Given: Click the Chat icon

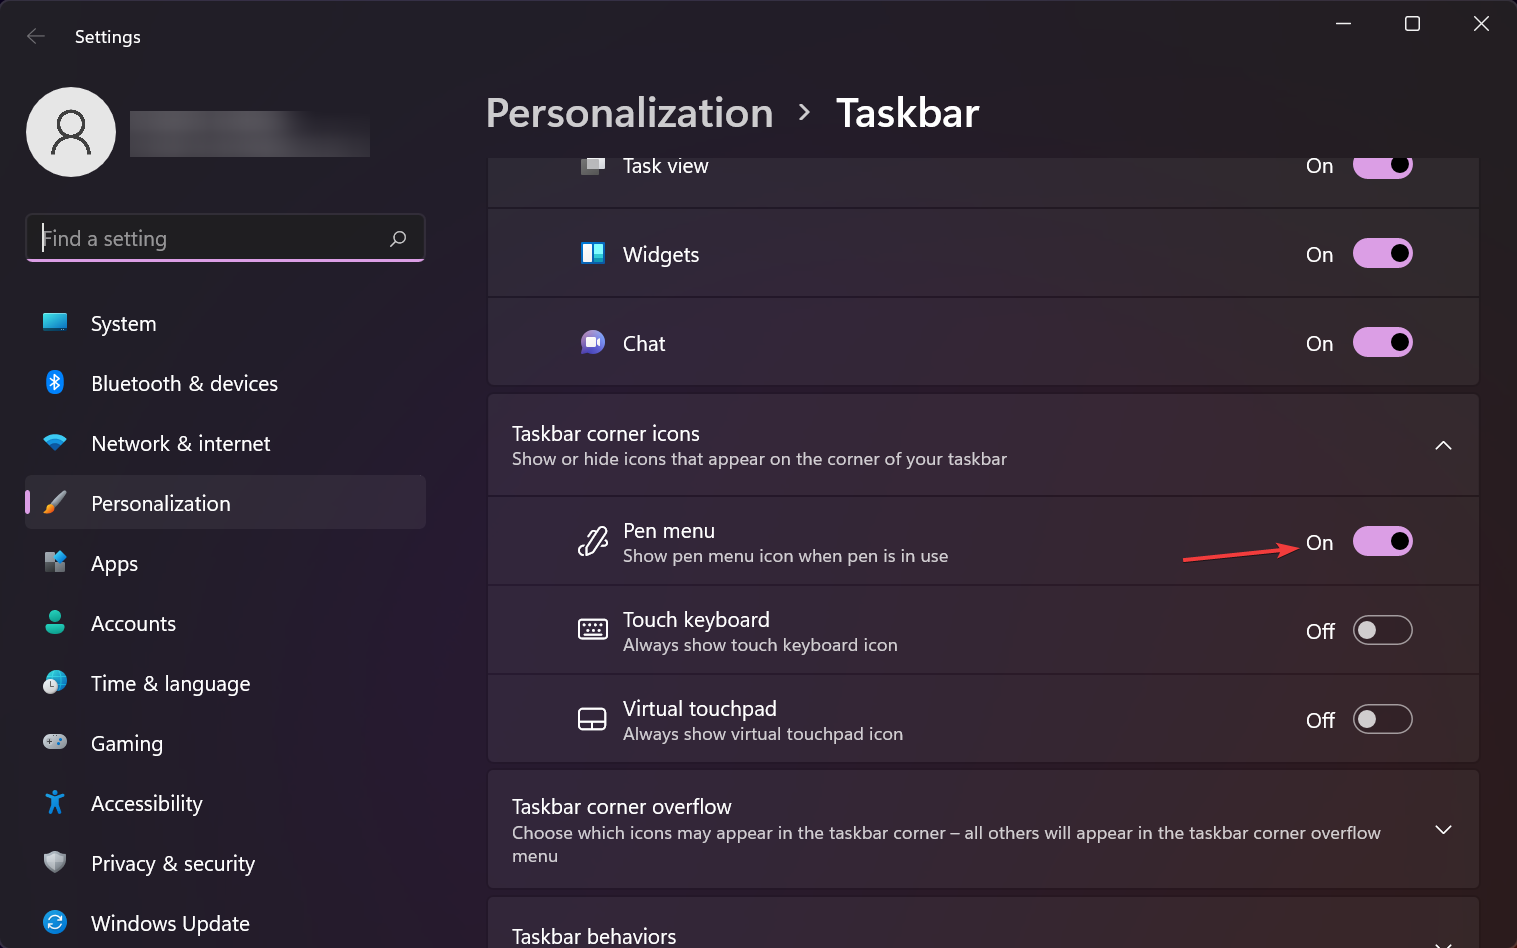Looking at the screenshot, I should click(x=593, y=342).
